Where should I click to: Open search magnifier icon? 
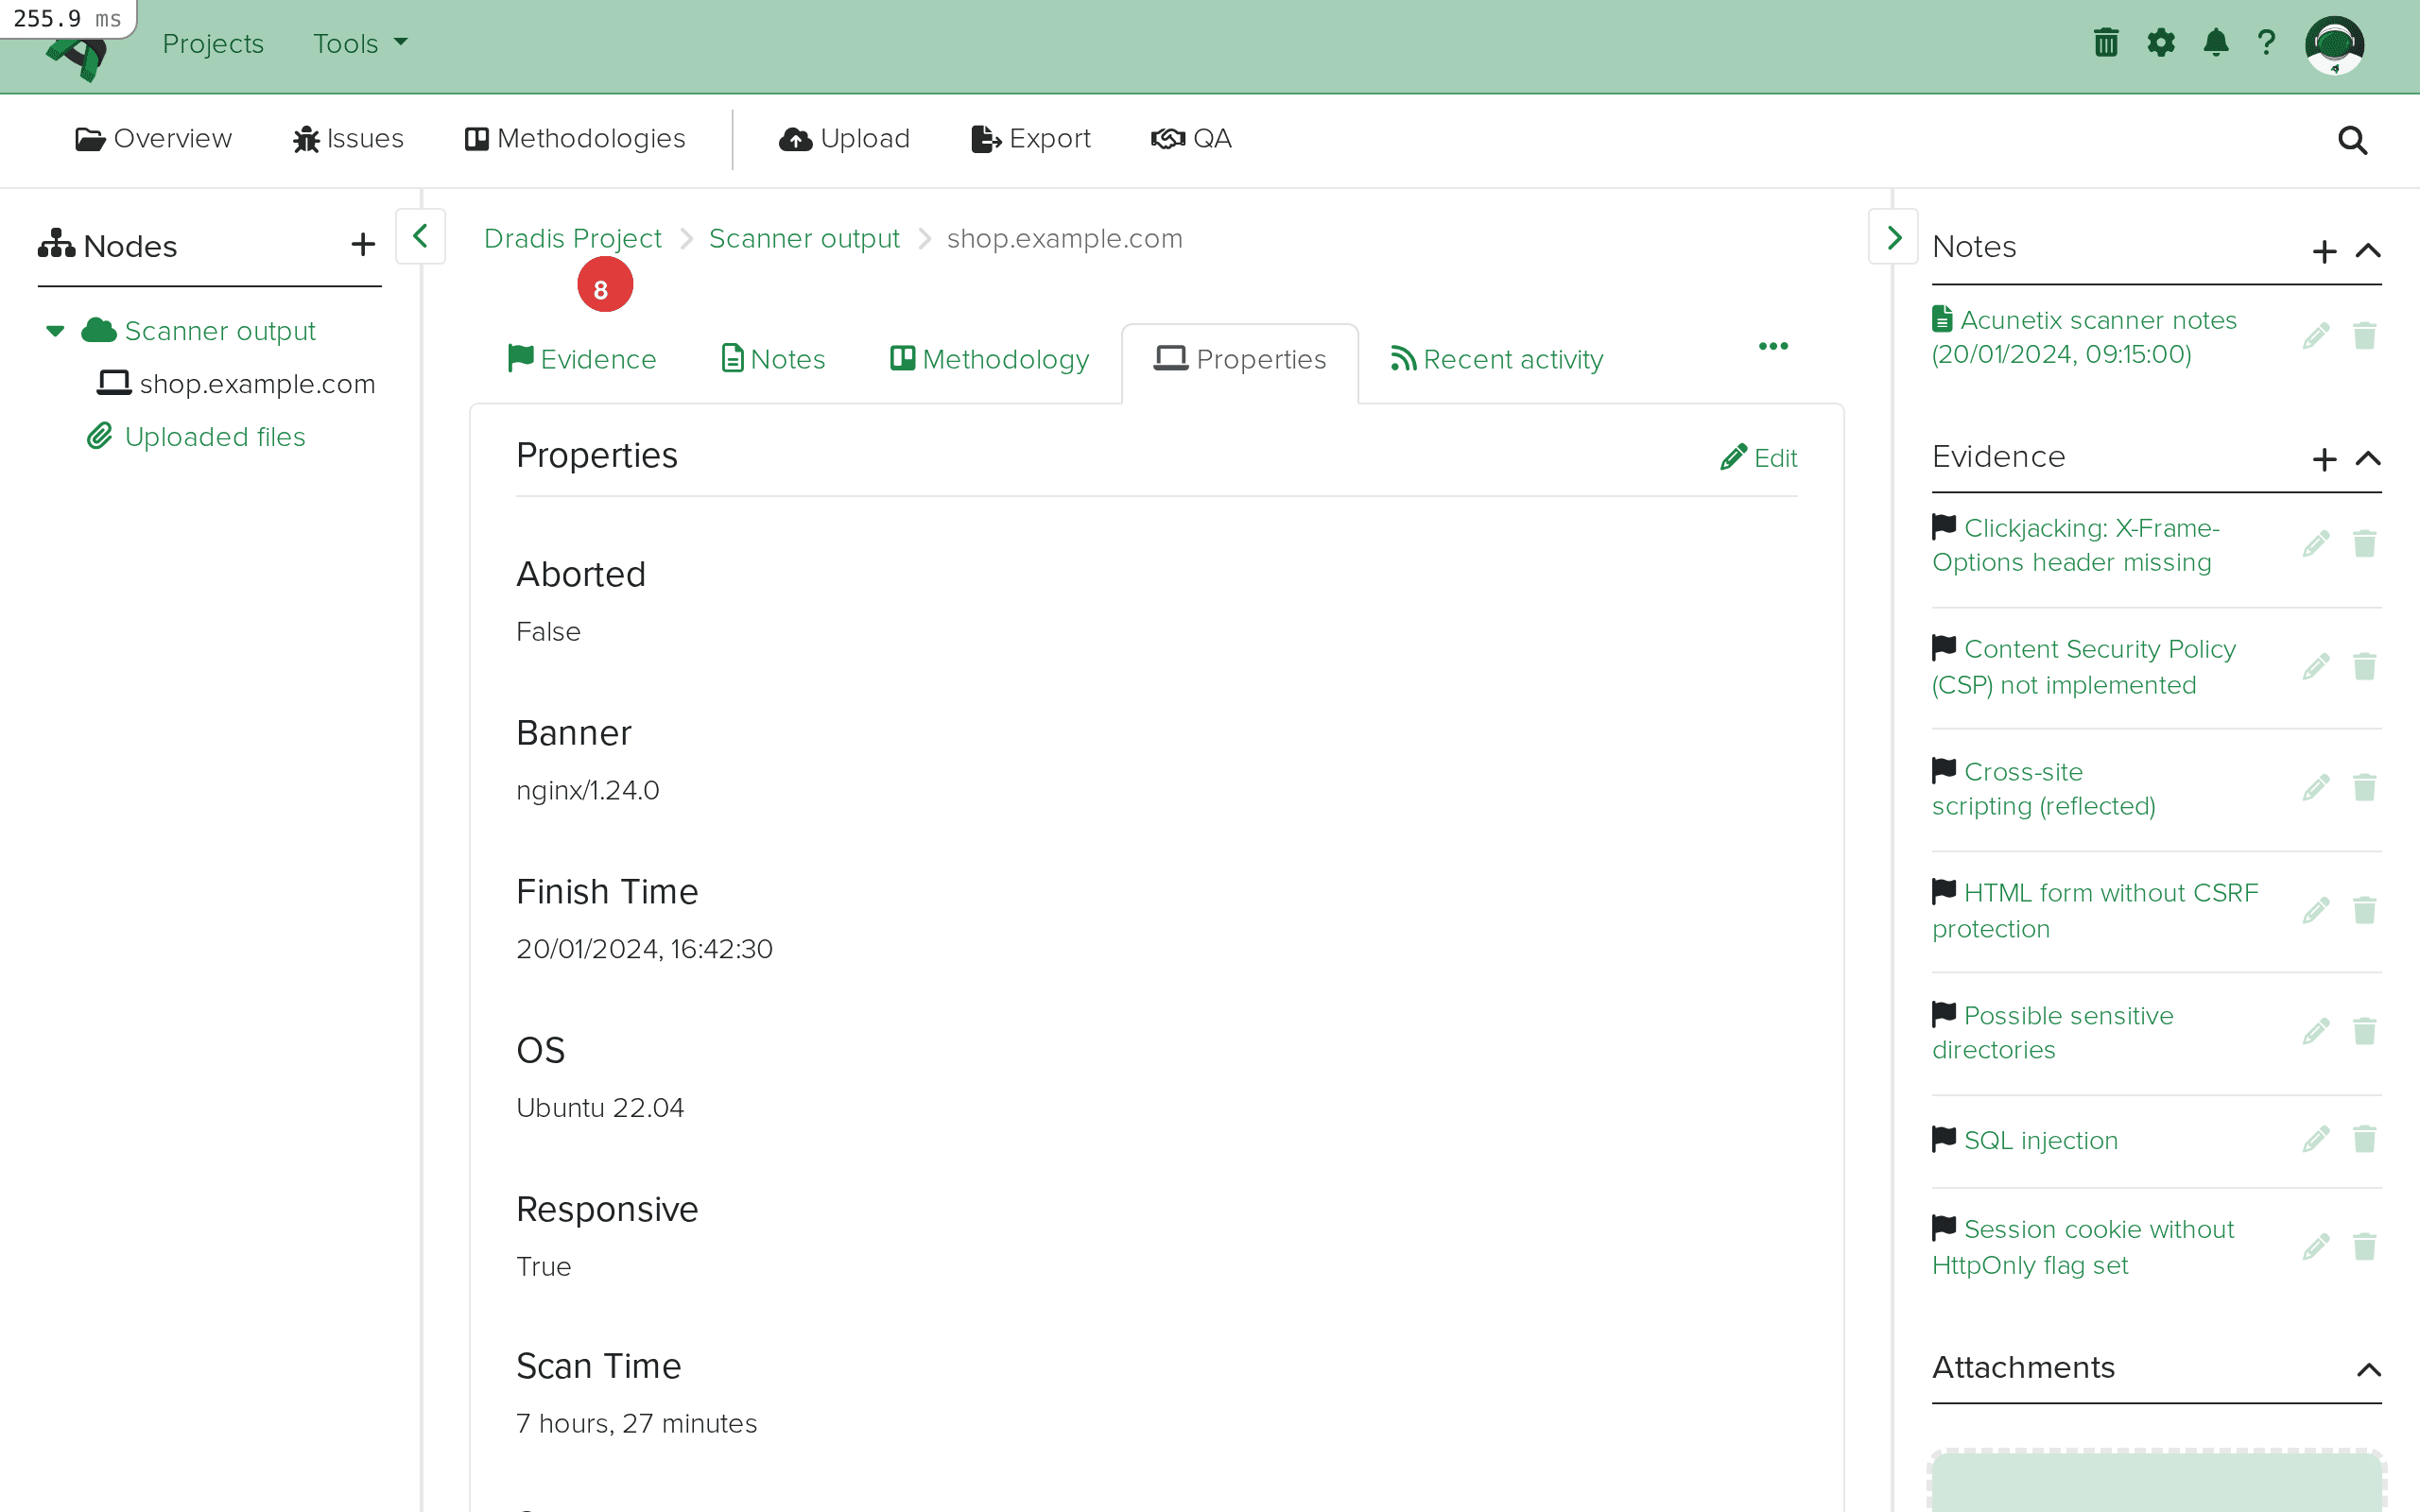(2352, 140)
